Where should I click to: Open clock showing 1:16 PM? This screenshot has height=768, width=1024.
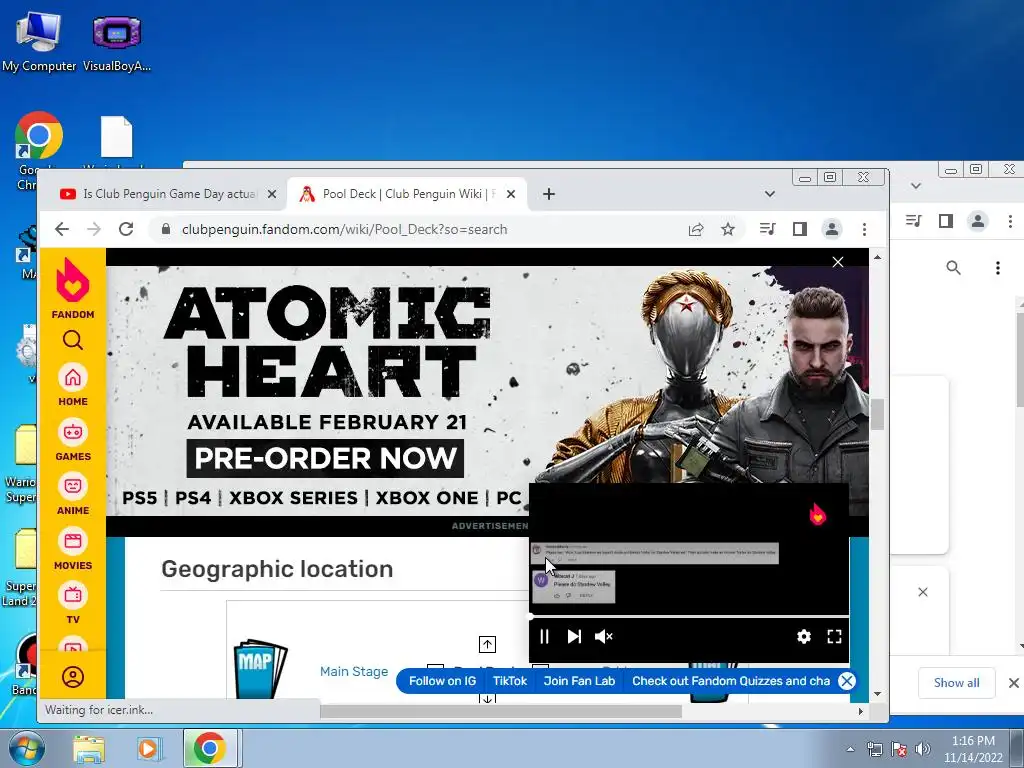click(973, 749)
